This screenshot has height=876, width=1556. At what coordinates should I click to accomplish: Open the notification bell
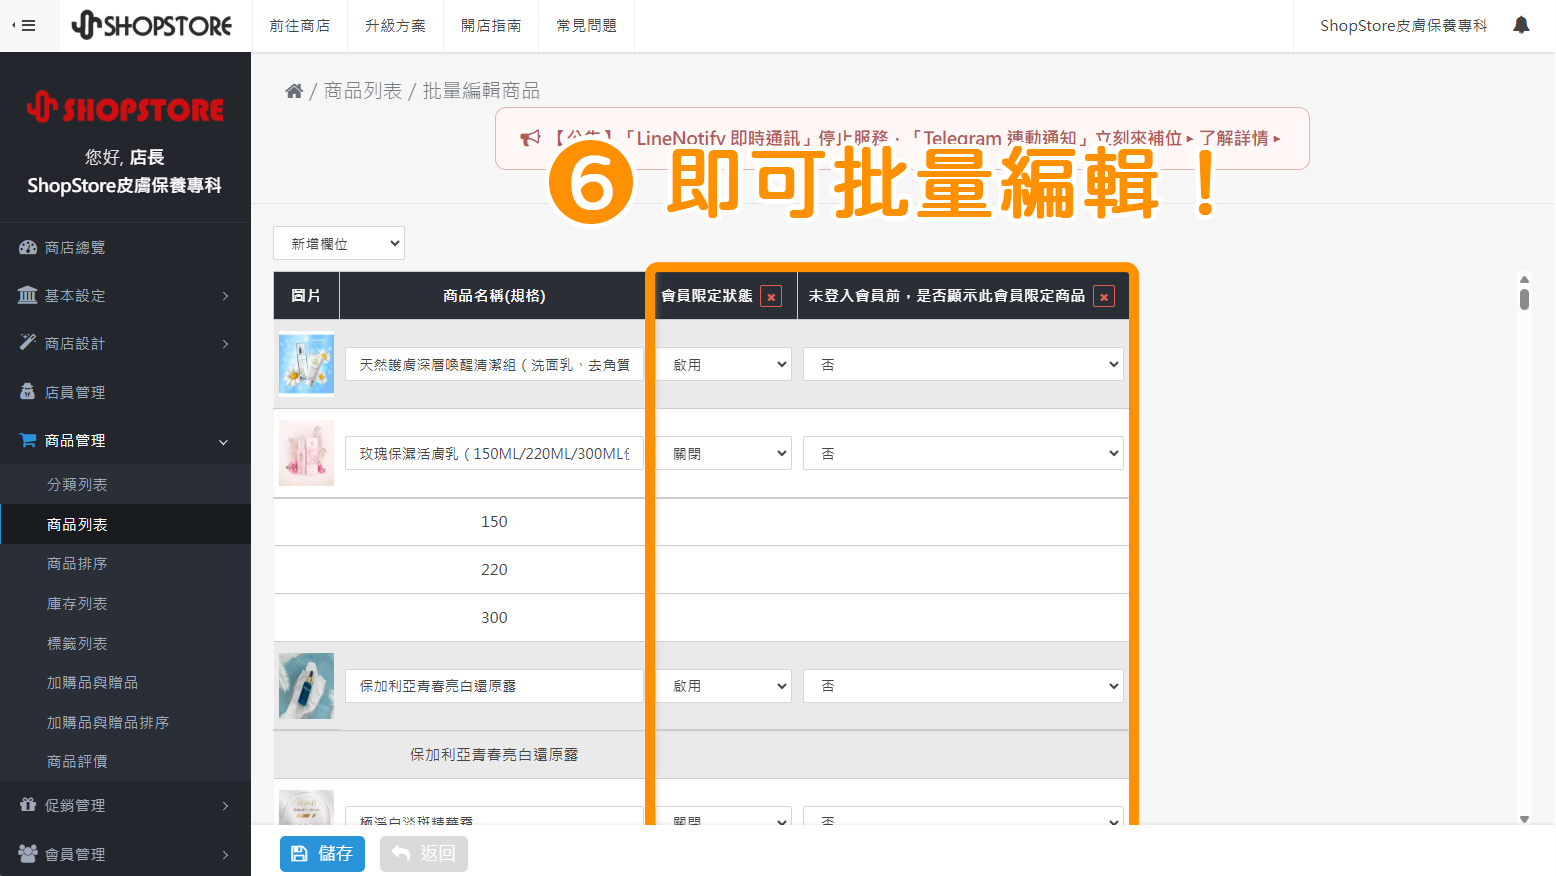(1521, 25)
